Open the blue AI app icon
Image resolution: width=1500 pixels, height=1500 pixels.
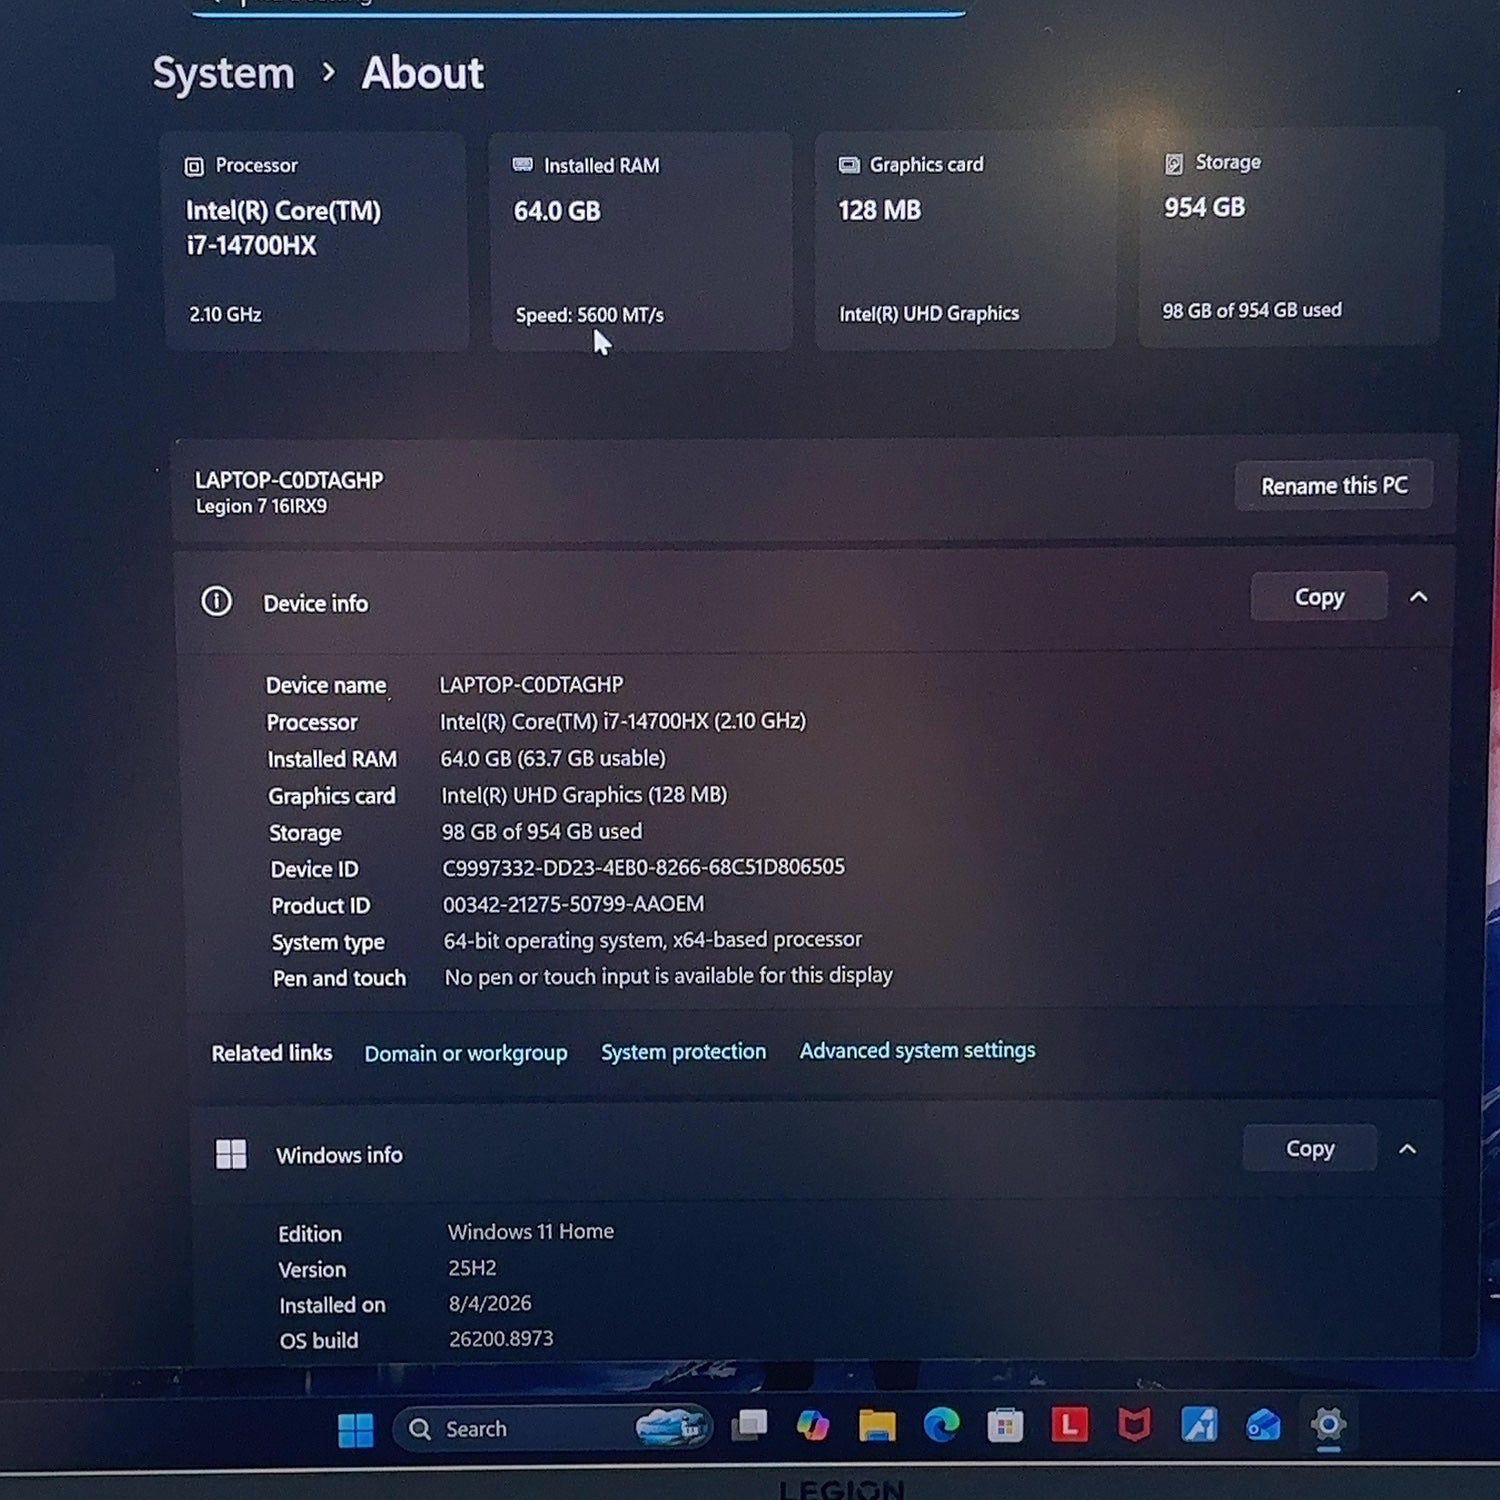click(1199, 1424)
